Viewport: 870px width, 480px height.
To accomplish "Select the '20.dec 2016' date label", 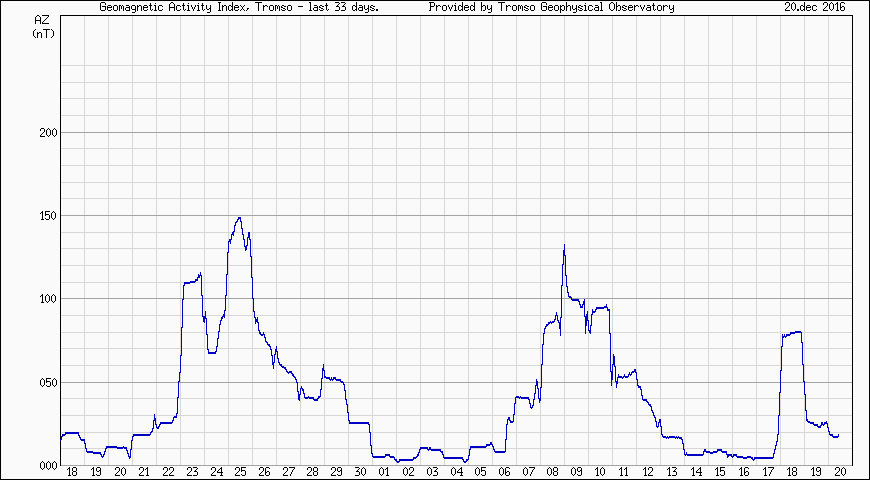I will click(815, 7).
